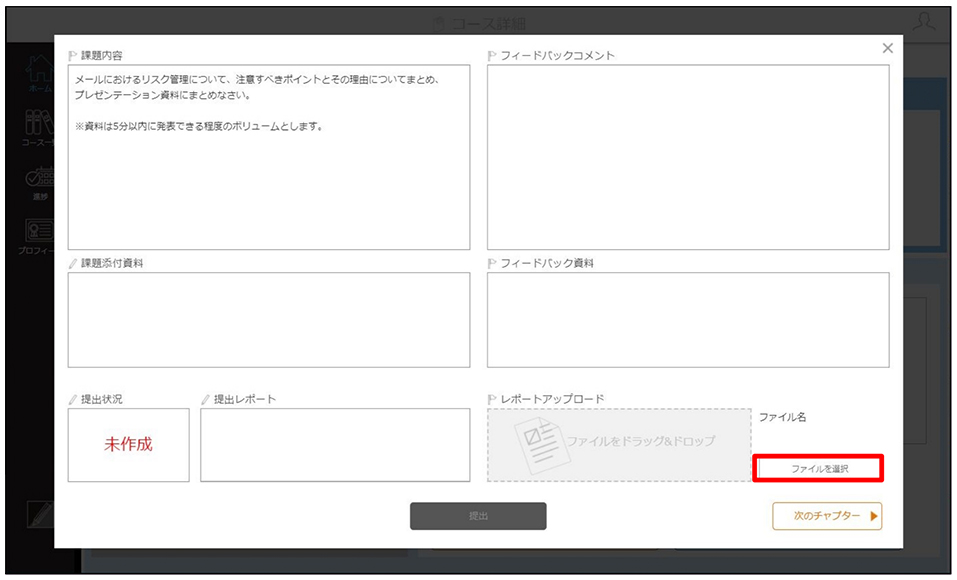Click the 提出 submit button
This screenshot has width=957, height=580.
pyautogui.click(x=478, y=516)
